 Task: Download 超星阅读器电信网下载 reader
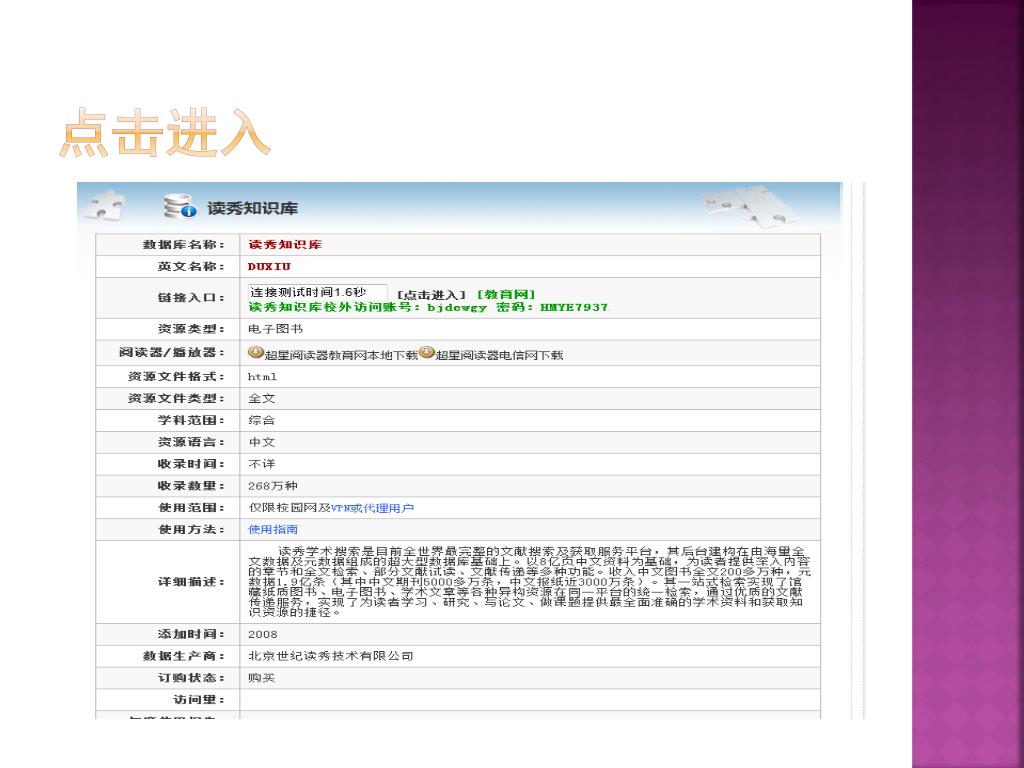click(x=499, y=355)
